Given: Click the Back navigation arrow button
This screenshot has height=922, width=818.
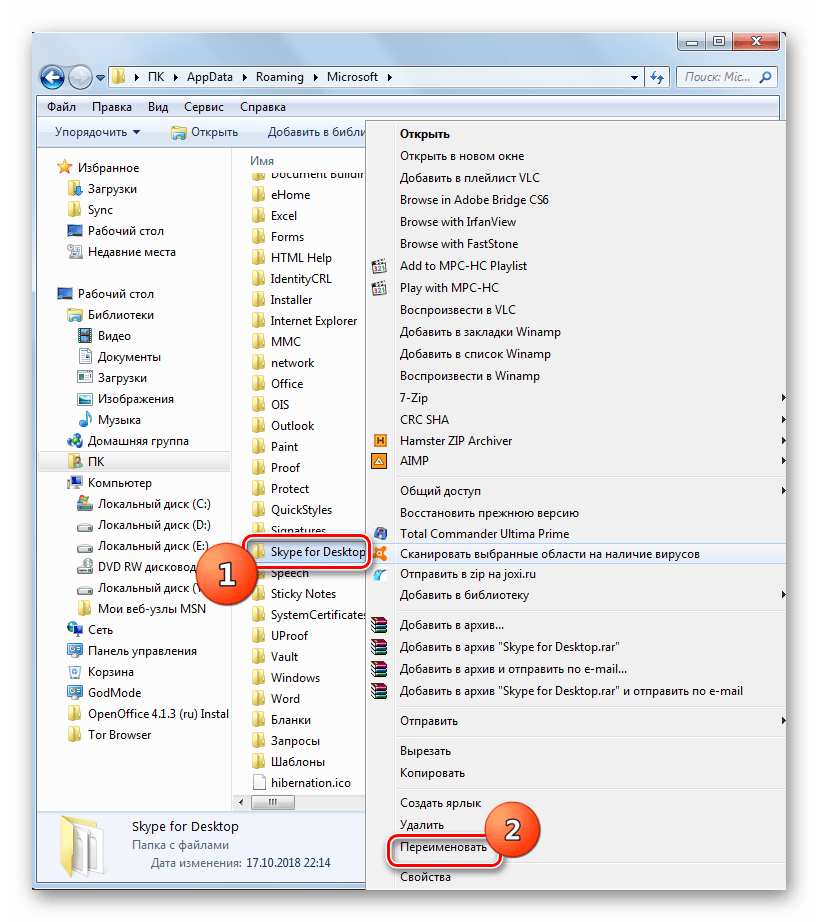Looking at the screenshot, I should coord(52,77).
